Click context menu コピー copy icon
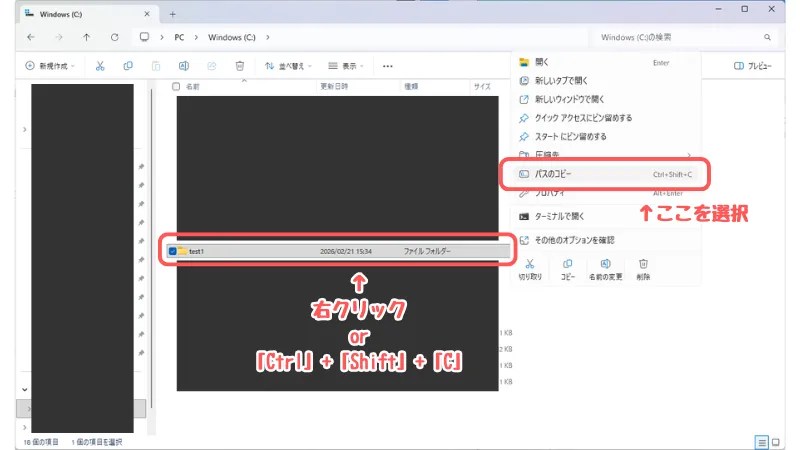The width and height of the screenshot is (800, 450). [x=567, y=264]
